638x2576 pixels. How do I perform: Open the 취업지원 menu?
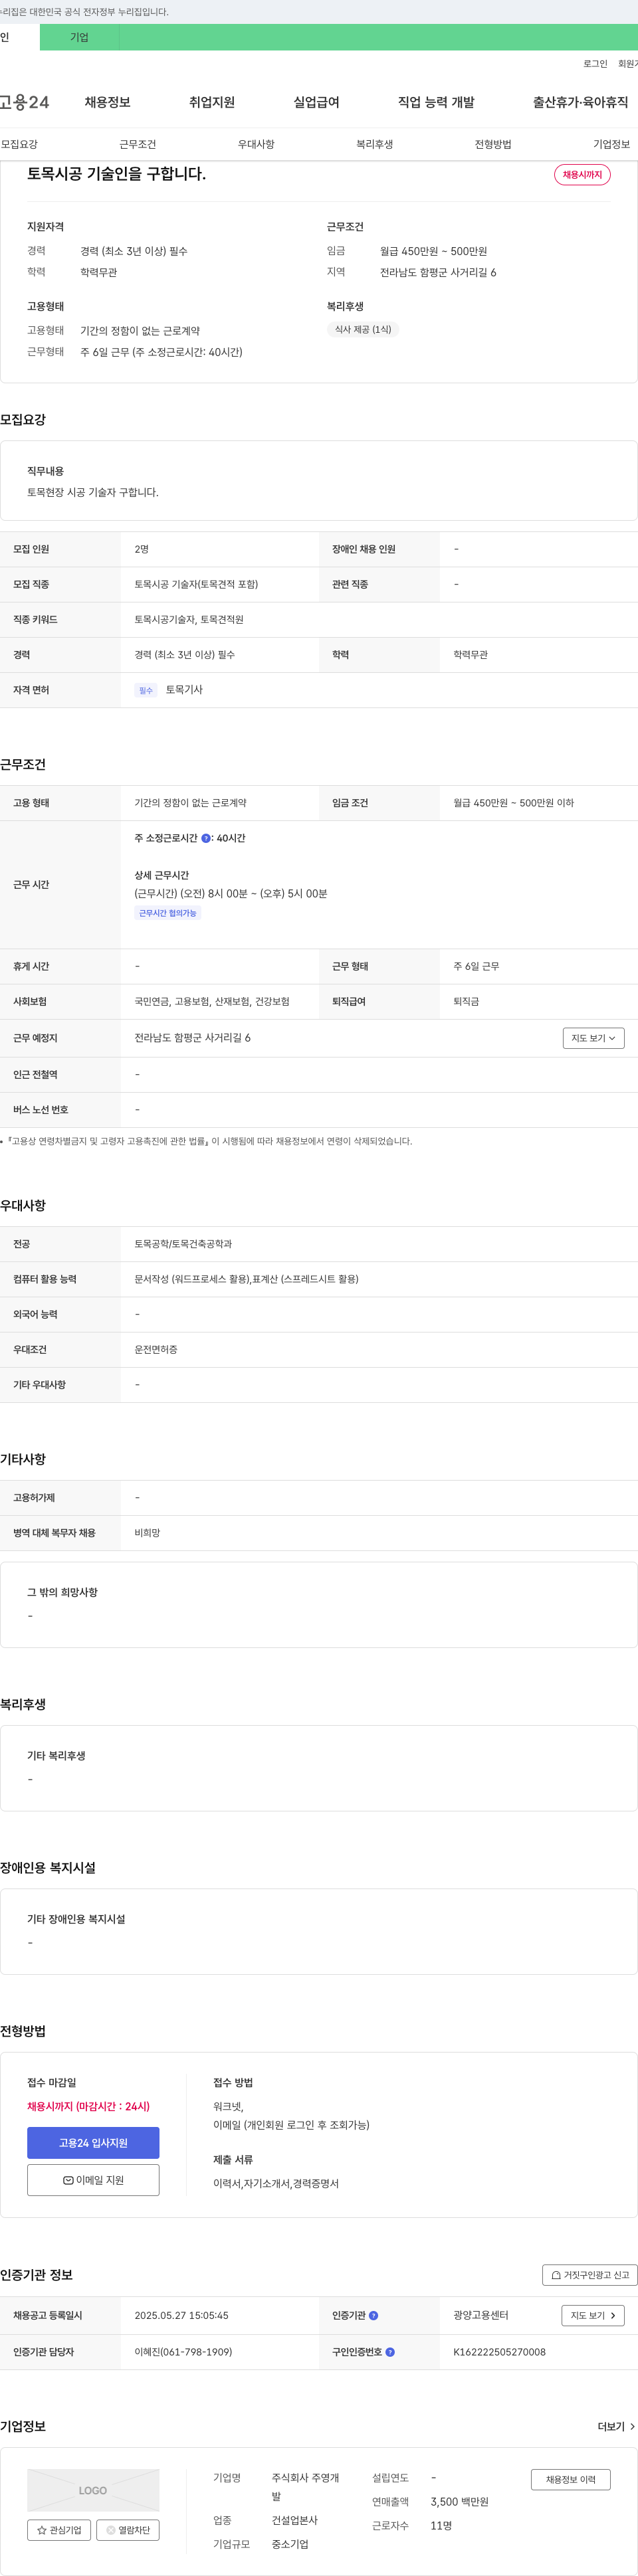pos(212,102)
